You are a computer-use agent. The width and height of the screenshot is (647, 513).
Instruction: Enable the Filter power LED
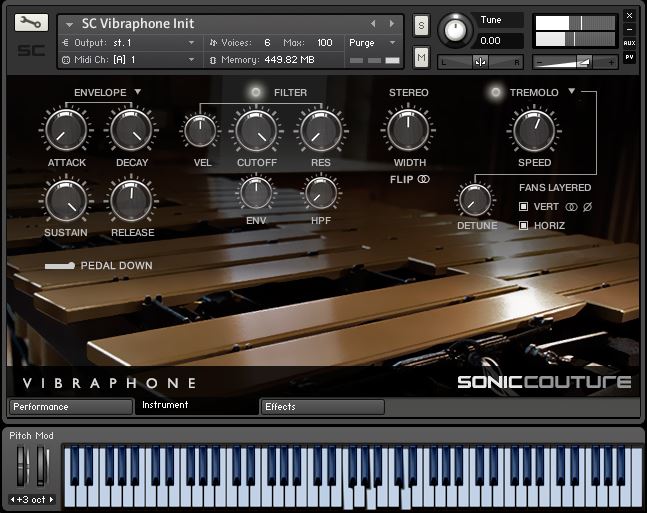pyautogui.click(x=256, y=92)
